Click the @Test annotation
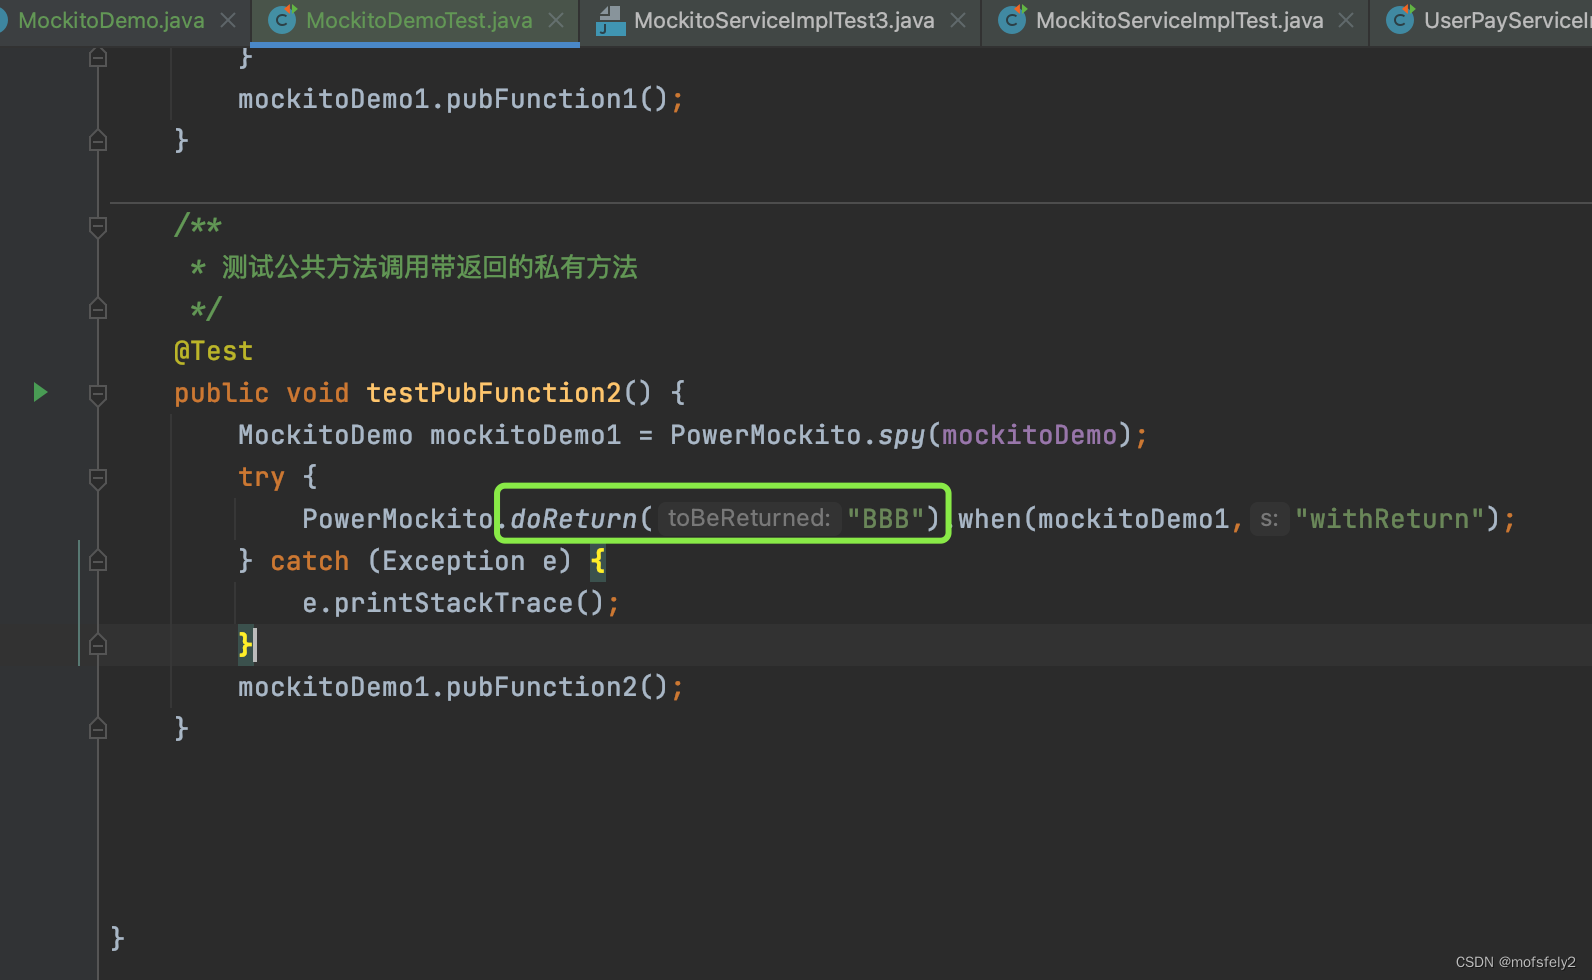The image size is (1592, 980). pyautogui.click(x=213, y=351)
